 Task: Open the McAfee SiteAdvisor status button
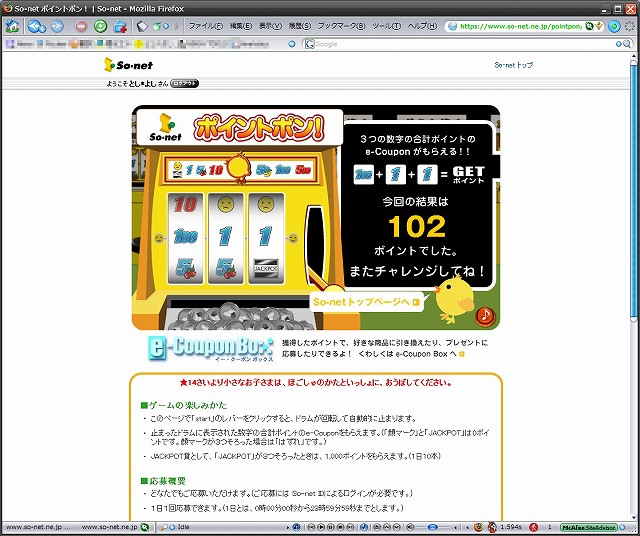(588, 527)
